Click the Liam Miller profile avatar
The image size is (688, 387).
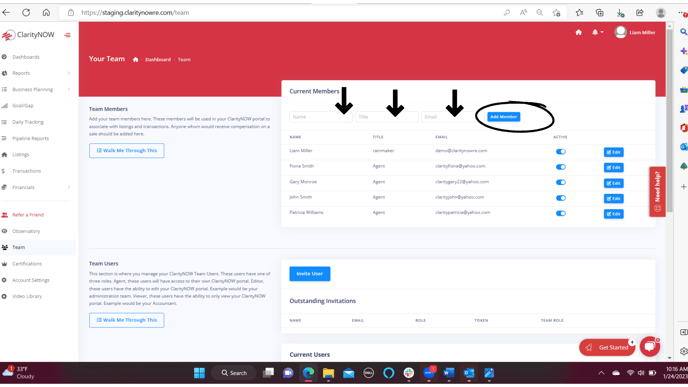pos(620,32)
